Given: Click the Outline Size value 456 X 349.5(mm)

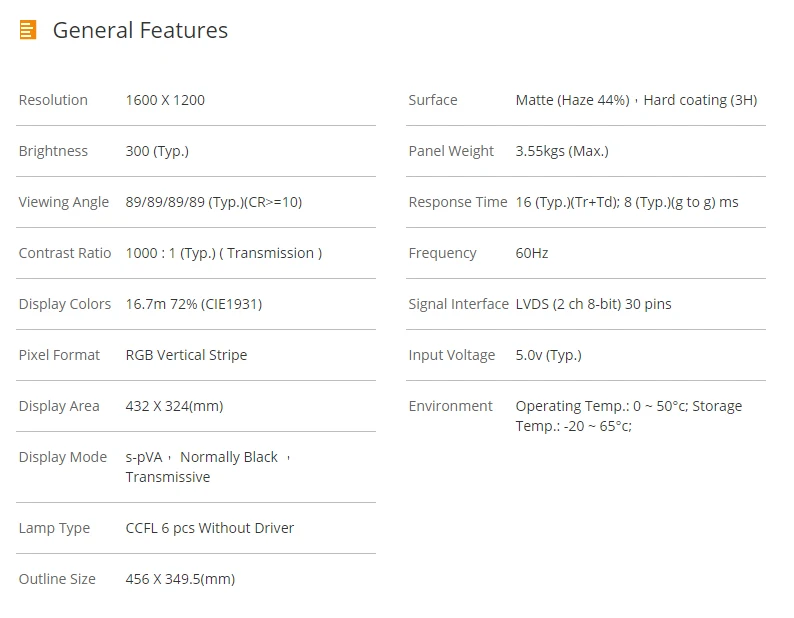Looking at the screenshot, I should tap(180, 579).
